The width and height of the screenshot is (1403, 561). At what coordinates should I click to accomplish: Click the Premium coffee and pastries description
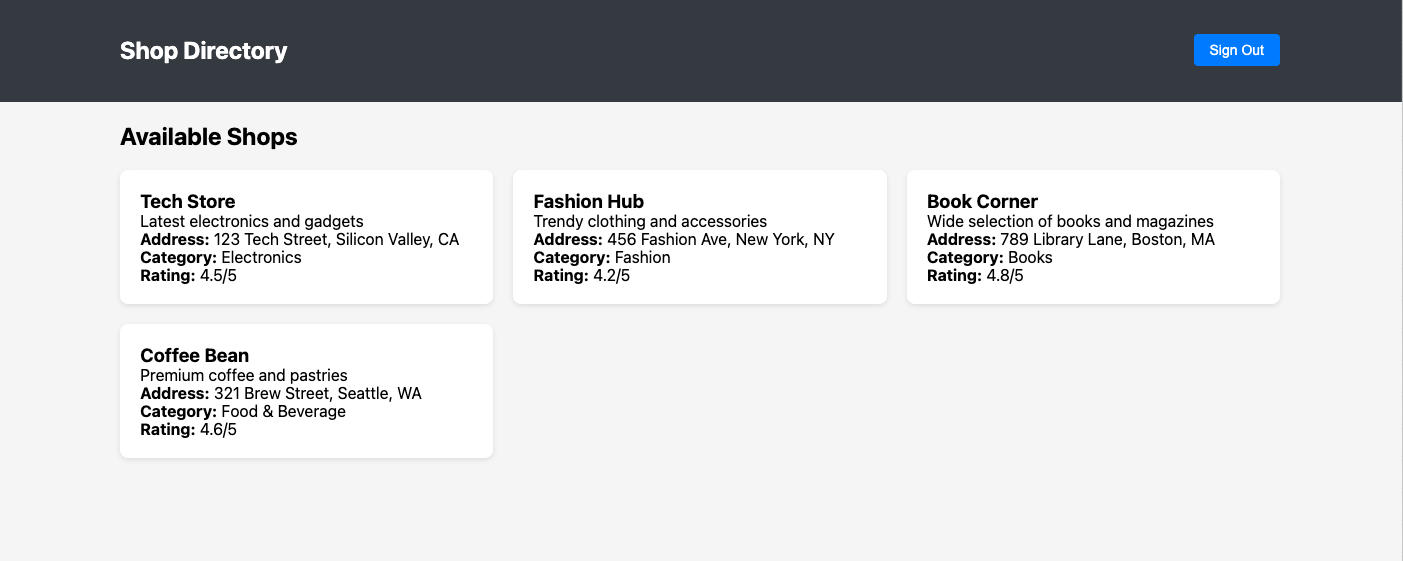[x=244, y=375]
